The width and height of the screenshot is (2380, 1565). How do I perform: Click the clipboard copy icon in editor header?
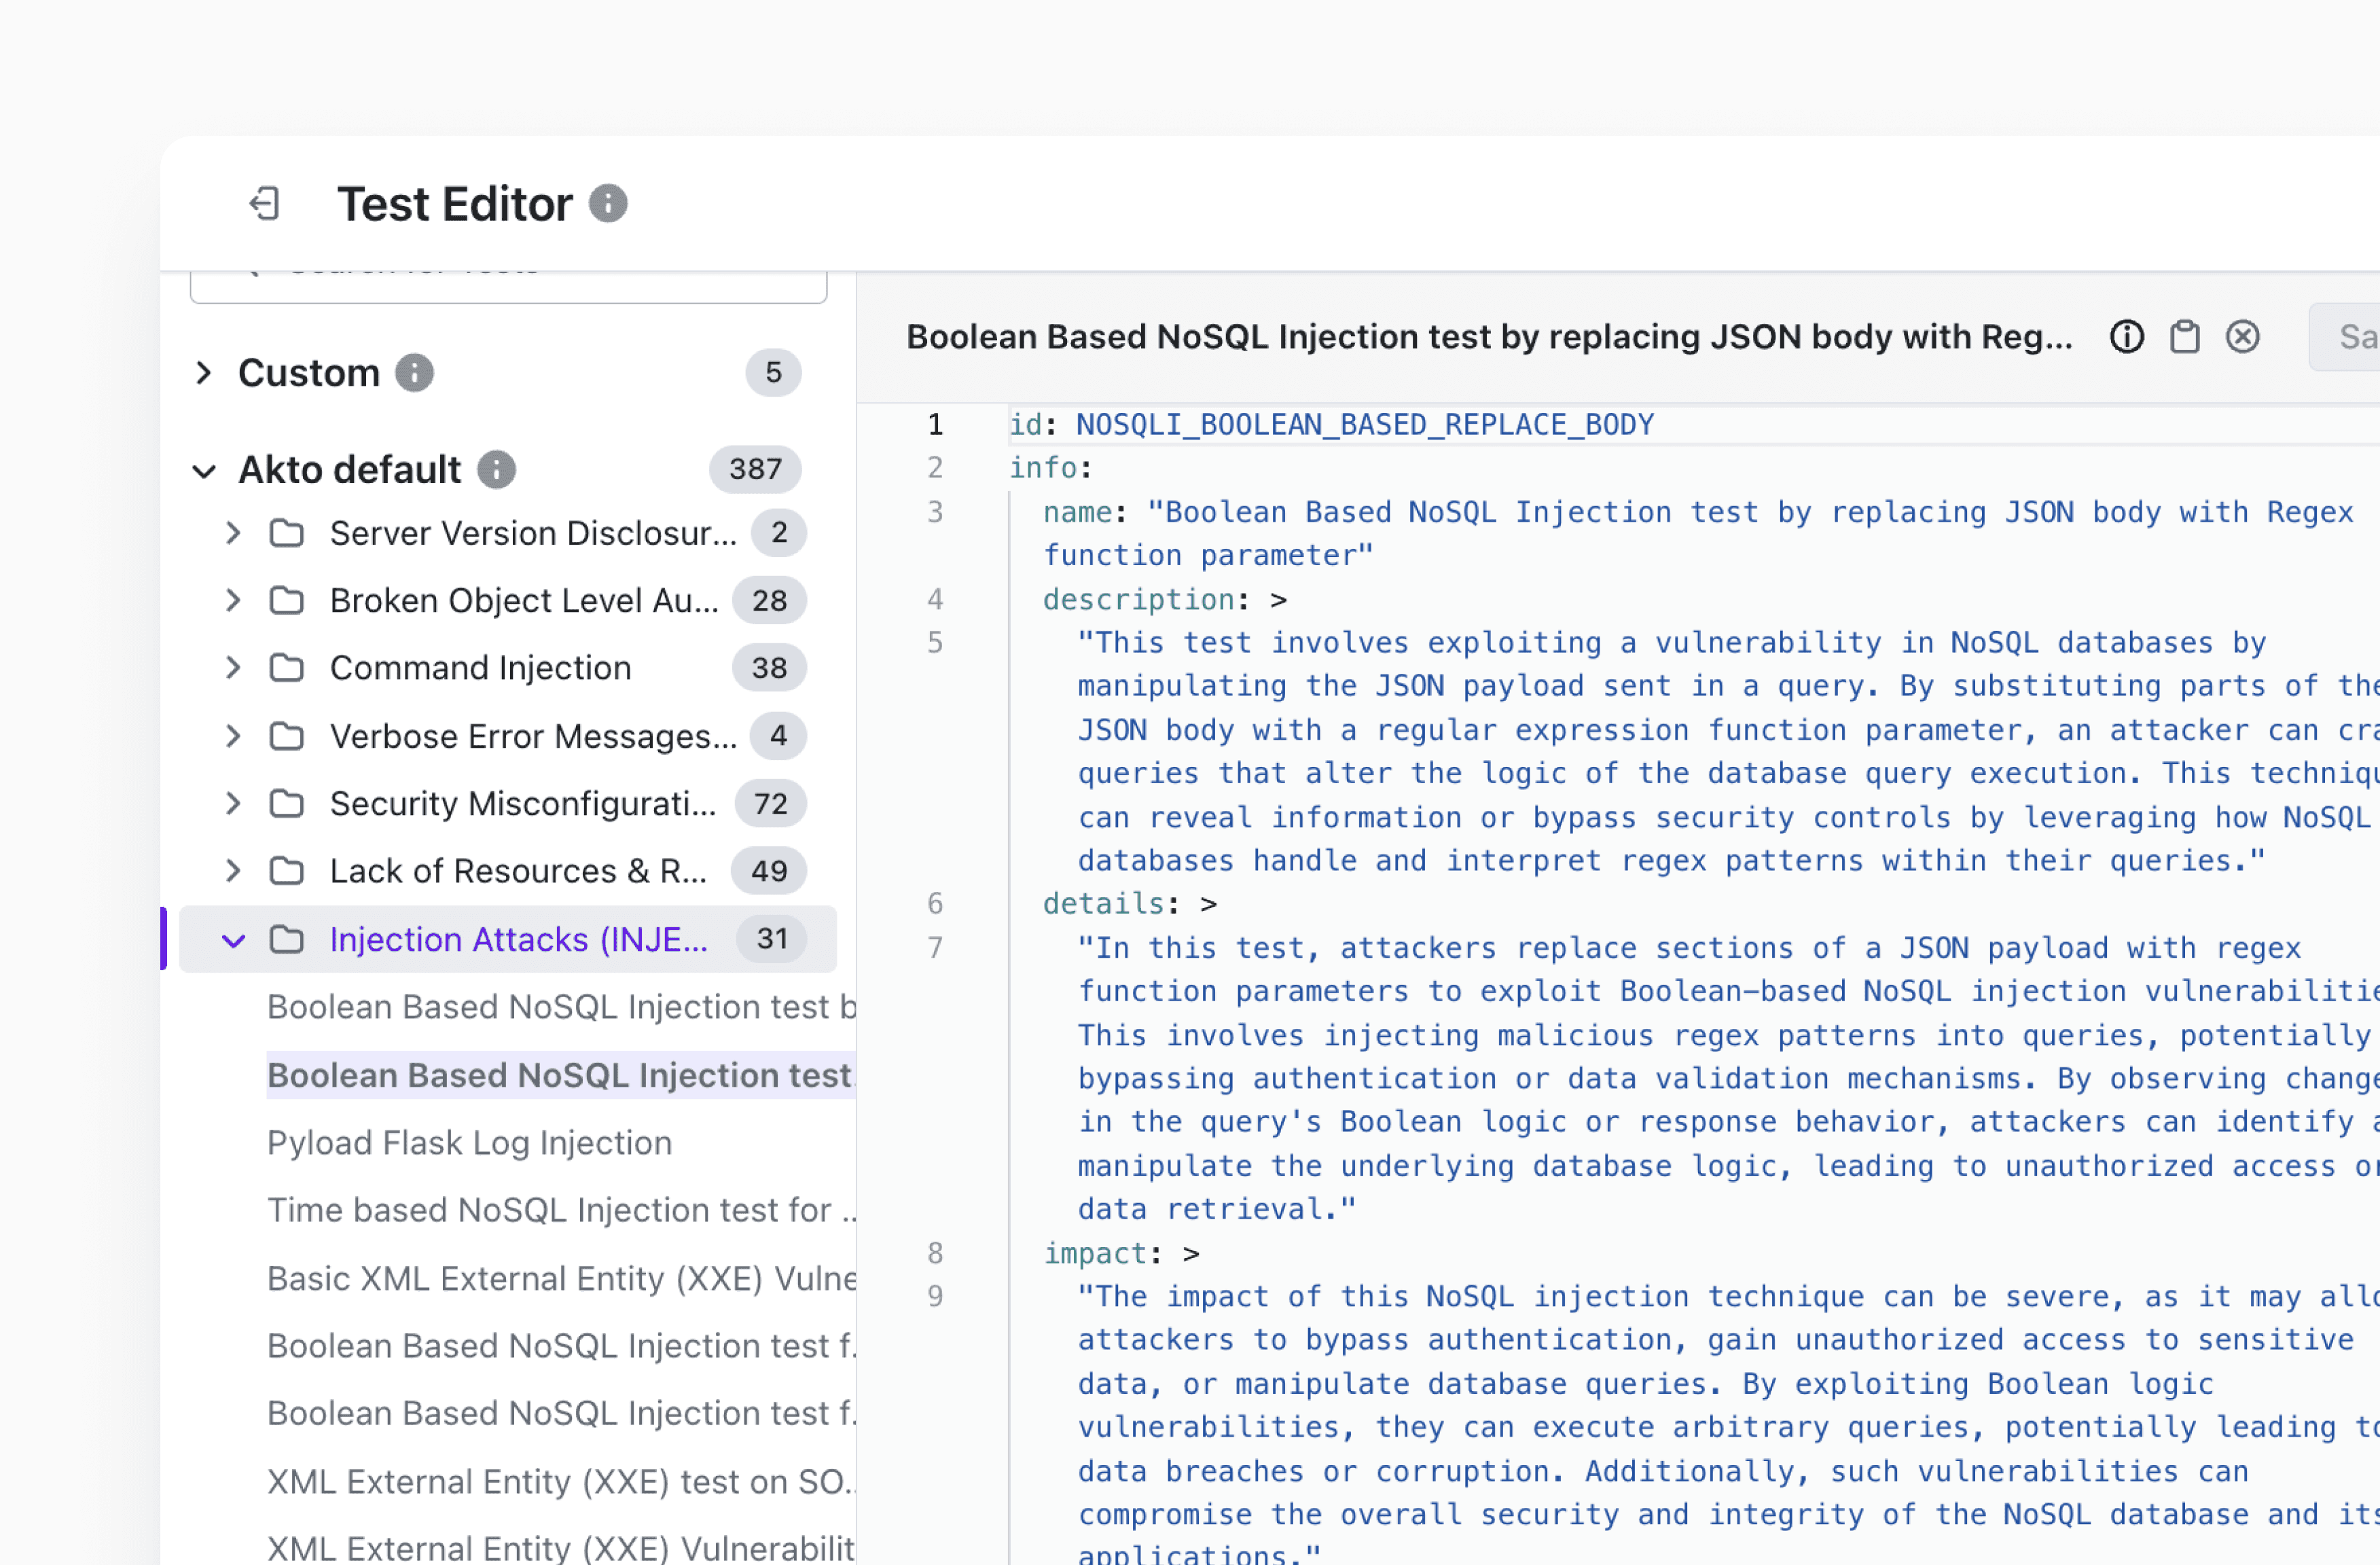(x=2184, y=337)
